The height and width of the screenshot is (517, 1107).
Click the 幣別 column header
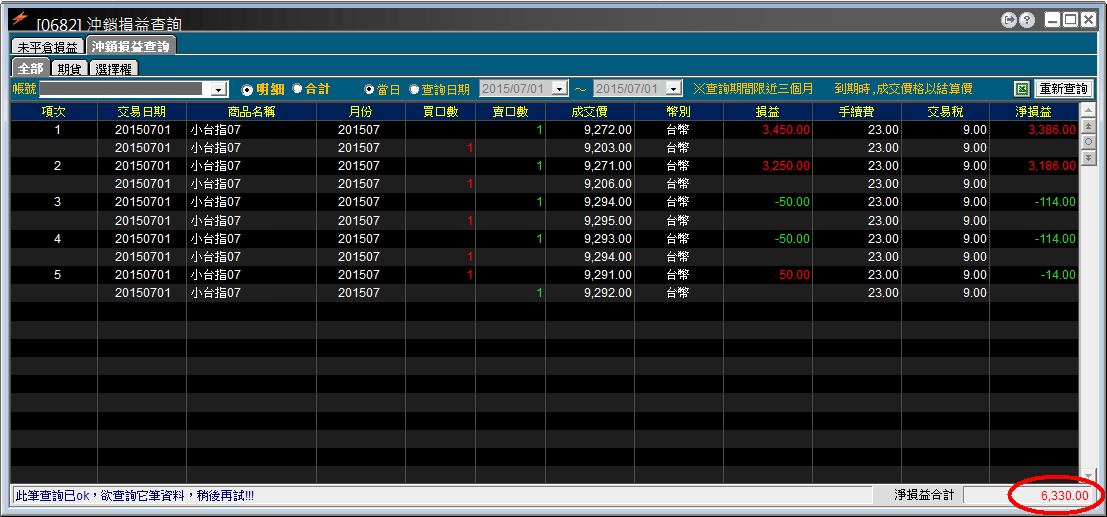pos(678,112)
